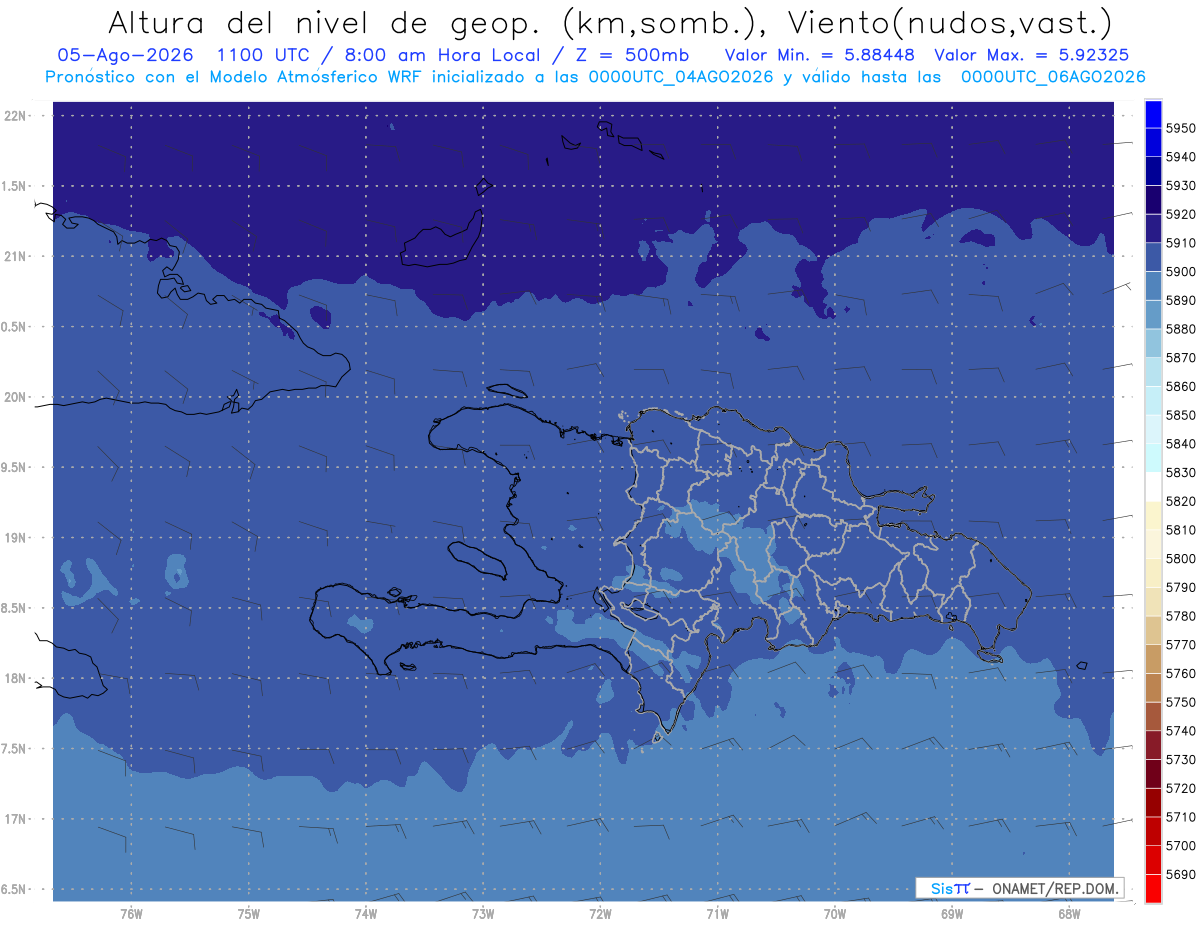1200x927 pixels.
Task: Click the SisTT - ONAMET/REP.DOM. logo box
Action: [1019, 888]
